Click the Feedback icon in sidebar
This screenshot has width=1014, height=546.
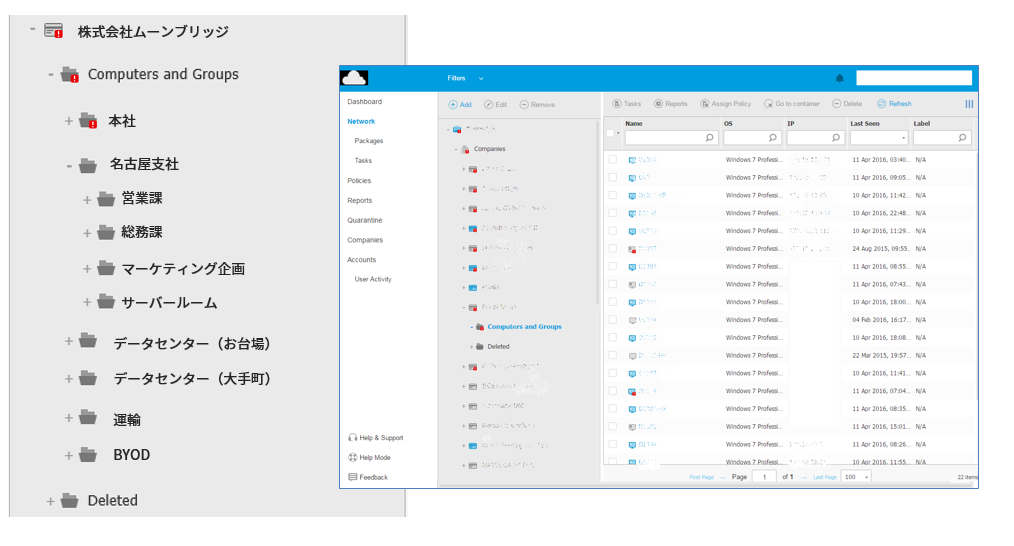352,477
